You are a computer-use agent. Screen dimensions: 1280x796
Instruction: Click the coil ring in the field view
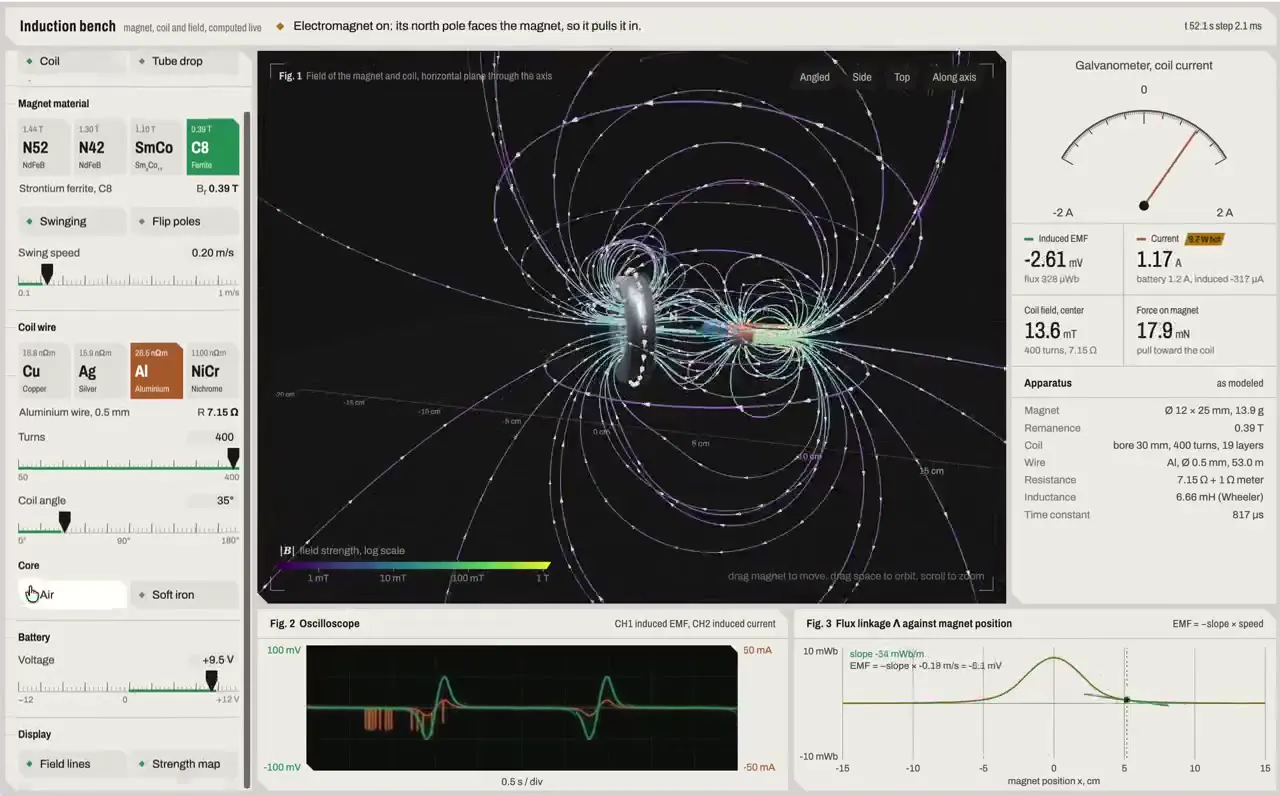(637, 328)
